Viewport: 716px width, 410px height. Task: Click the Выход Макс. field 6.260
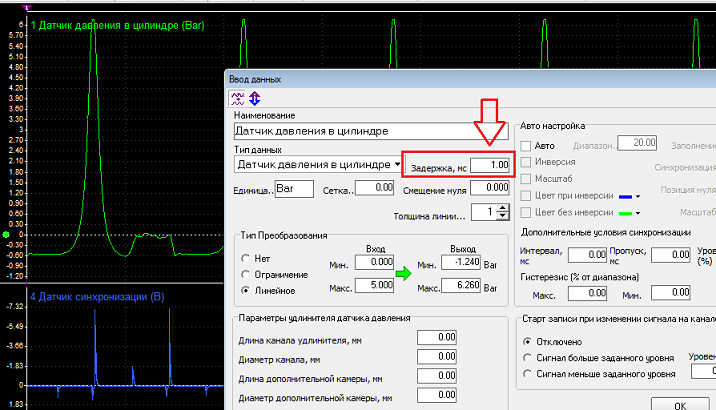(461, 285)
